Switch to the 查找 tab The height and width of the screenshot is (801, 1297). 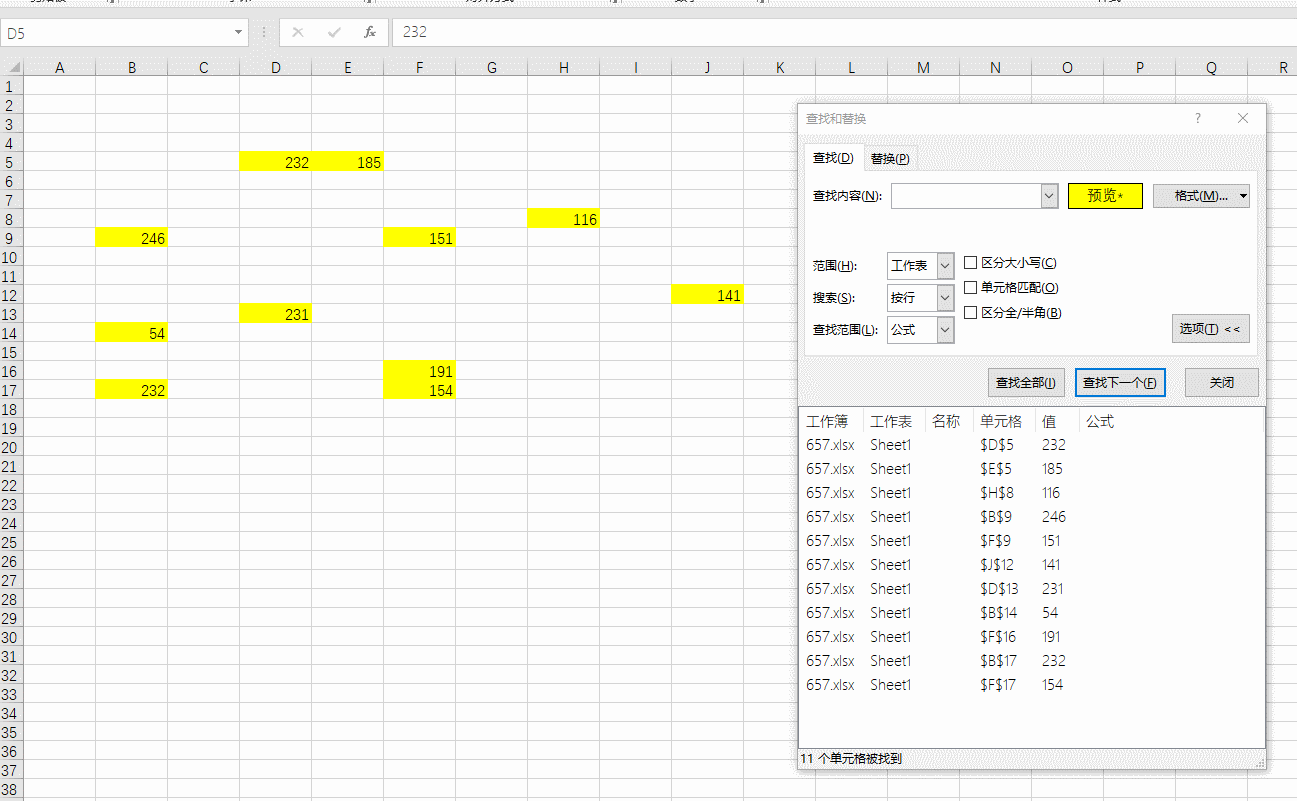click(832, 158)
